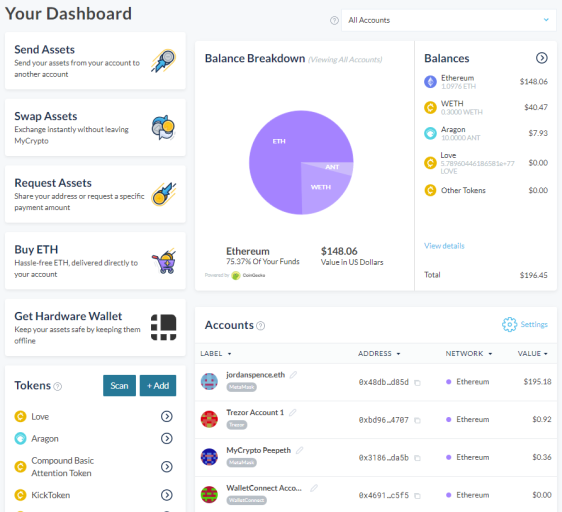Sort accounts by the NETWORK column
This screenshot has height=512, width=562.
pos(469,354)
